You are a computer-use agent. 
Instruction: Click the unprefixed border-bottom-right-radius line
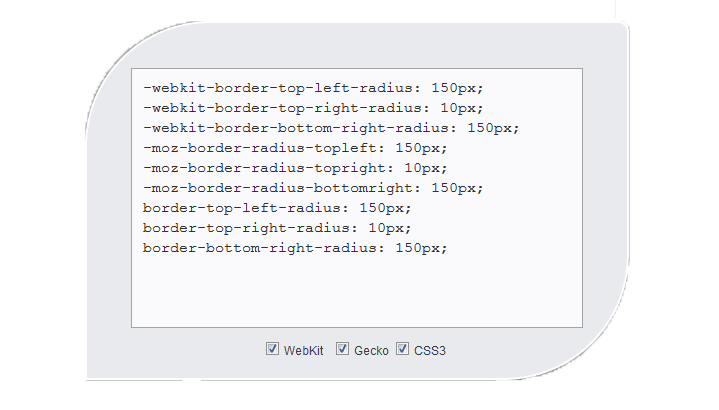tap(295, 248)
